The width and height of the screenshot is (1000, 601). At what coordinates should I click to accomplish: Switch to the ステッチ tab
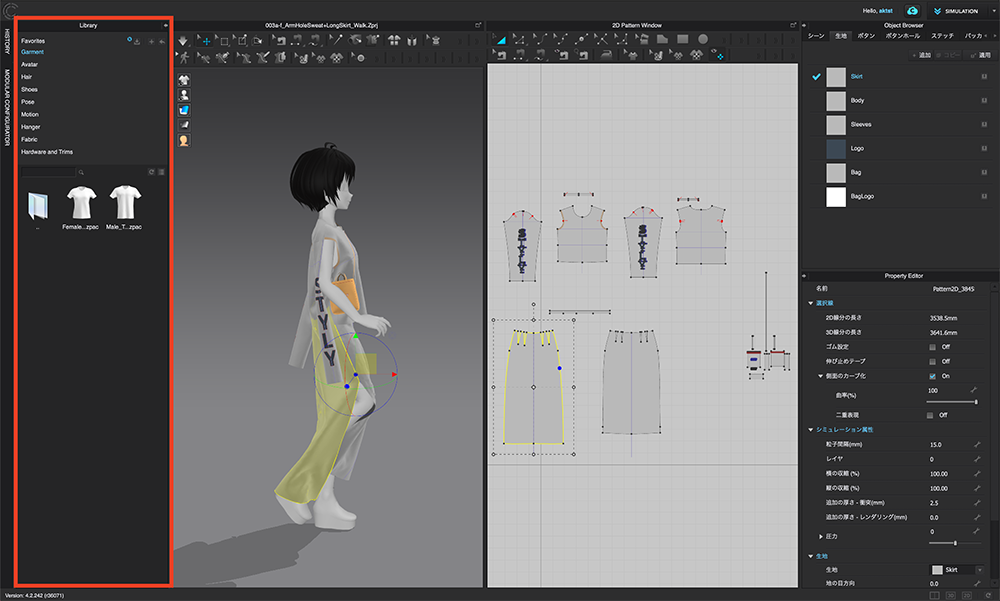(x=942, y=36)
